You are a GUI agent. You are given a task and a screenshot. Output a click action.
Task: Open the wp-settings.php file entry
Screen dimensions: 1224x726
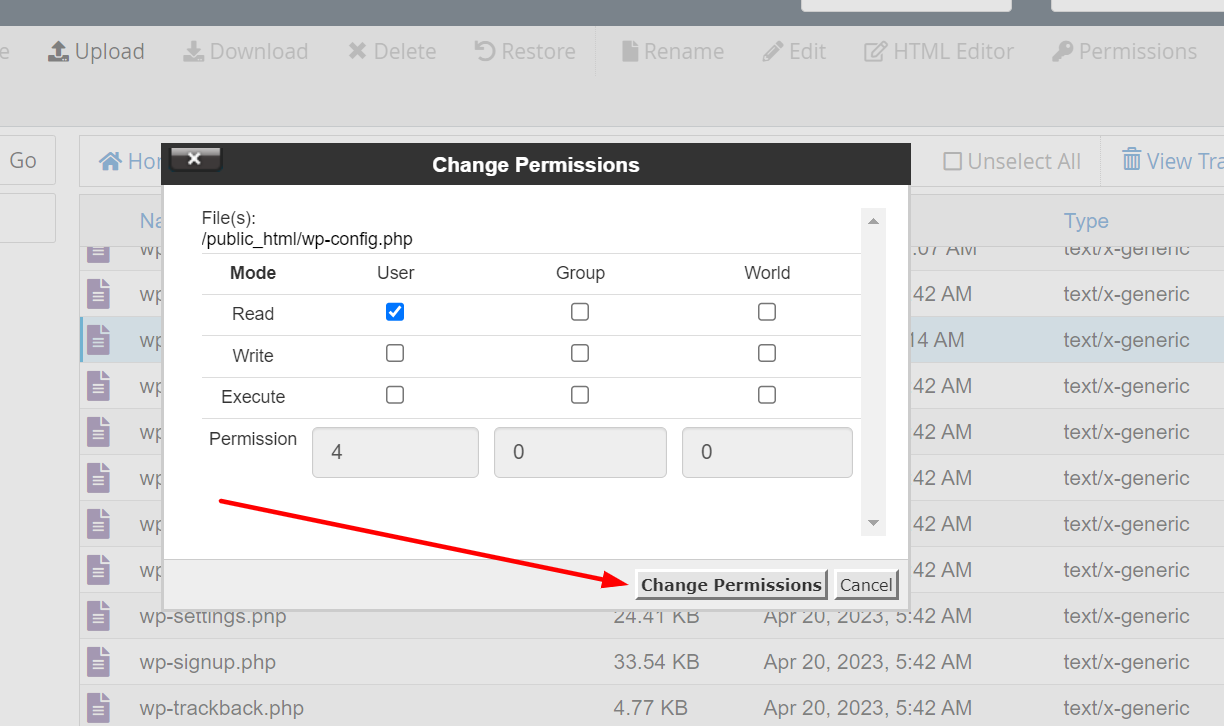[x=212, y=615]
